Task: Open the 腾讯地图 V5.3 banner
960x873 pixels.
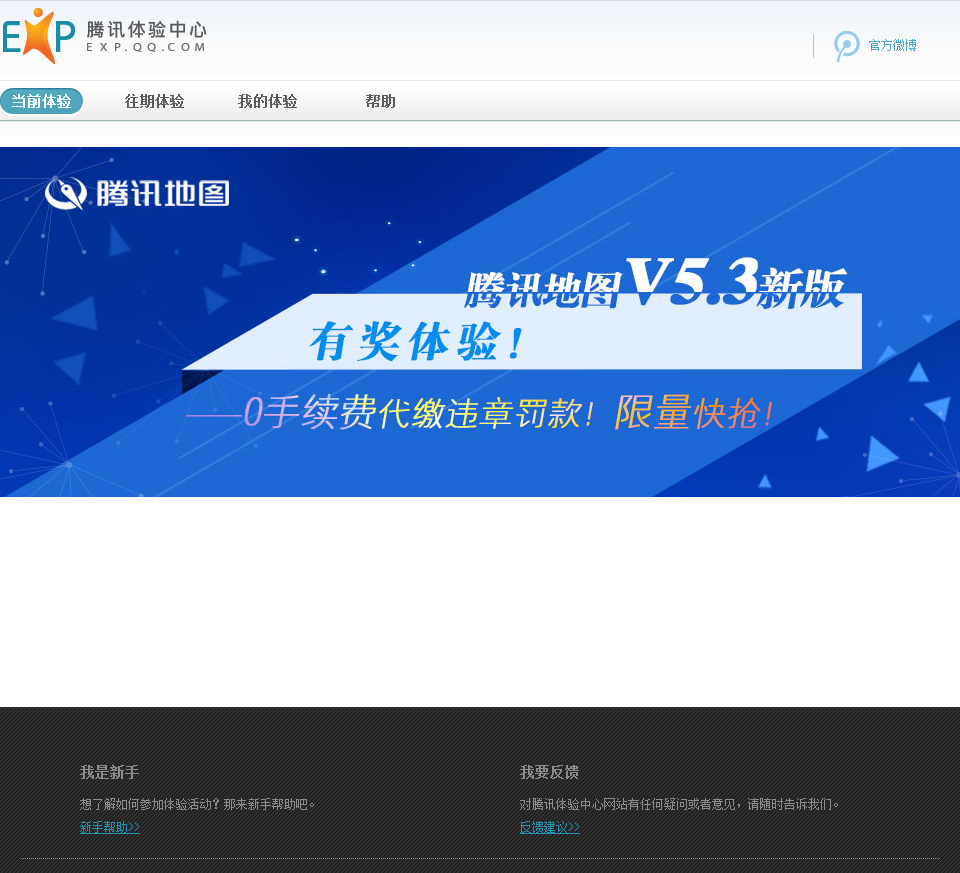Action: tap(480, 322)
